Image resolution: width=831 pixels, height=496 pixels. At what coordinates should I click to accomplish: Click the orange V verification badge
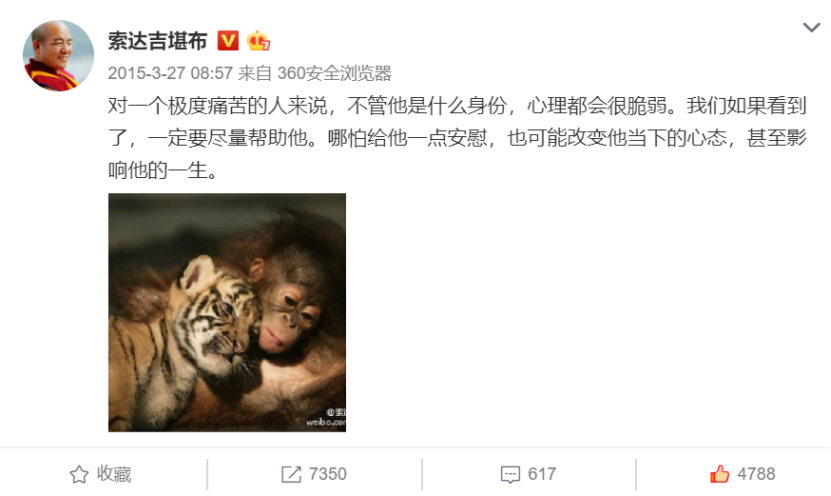coord(228,41)
